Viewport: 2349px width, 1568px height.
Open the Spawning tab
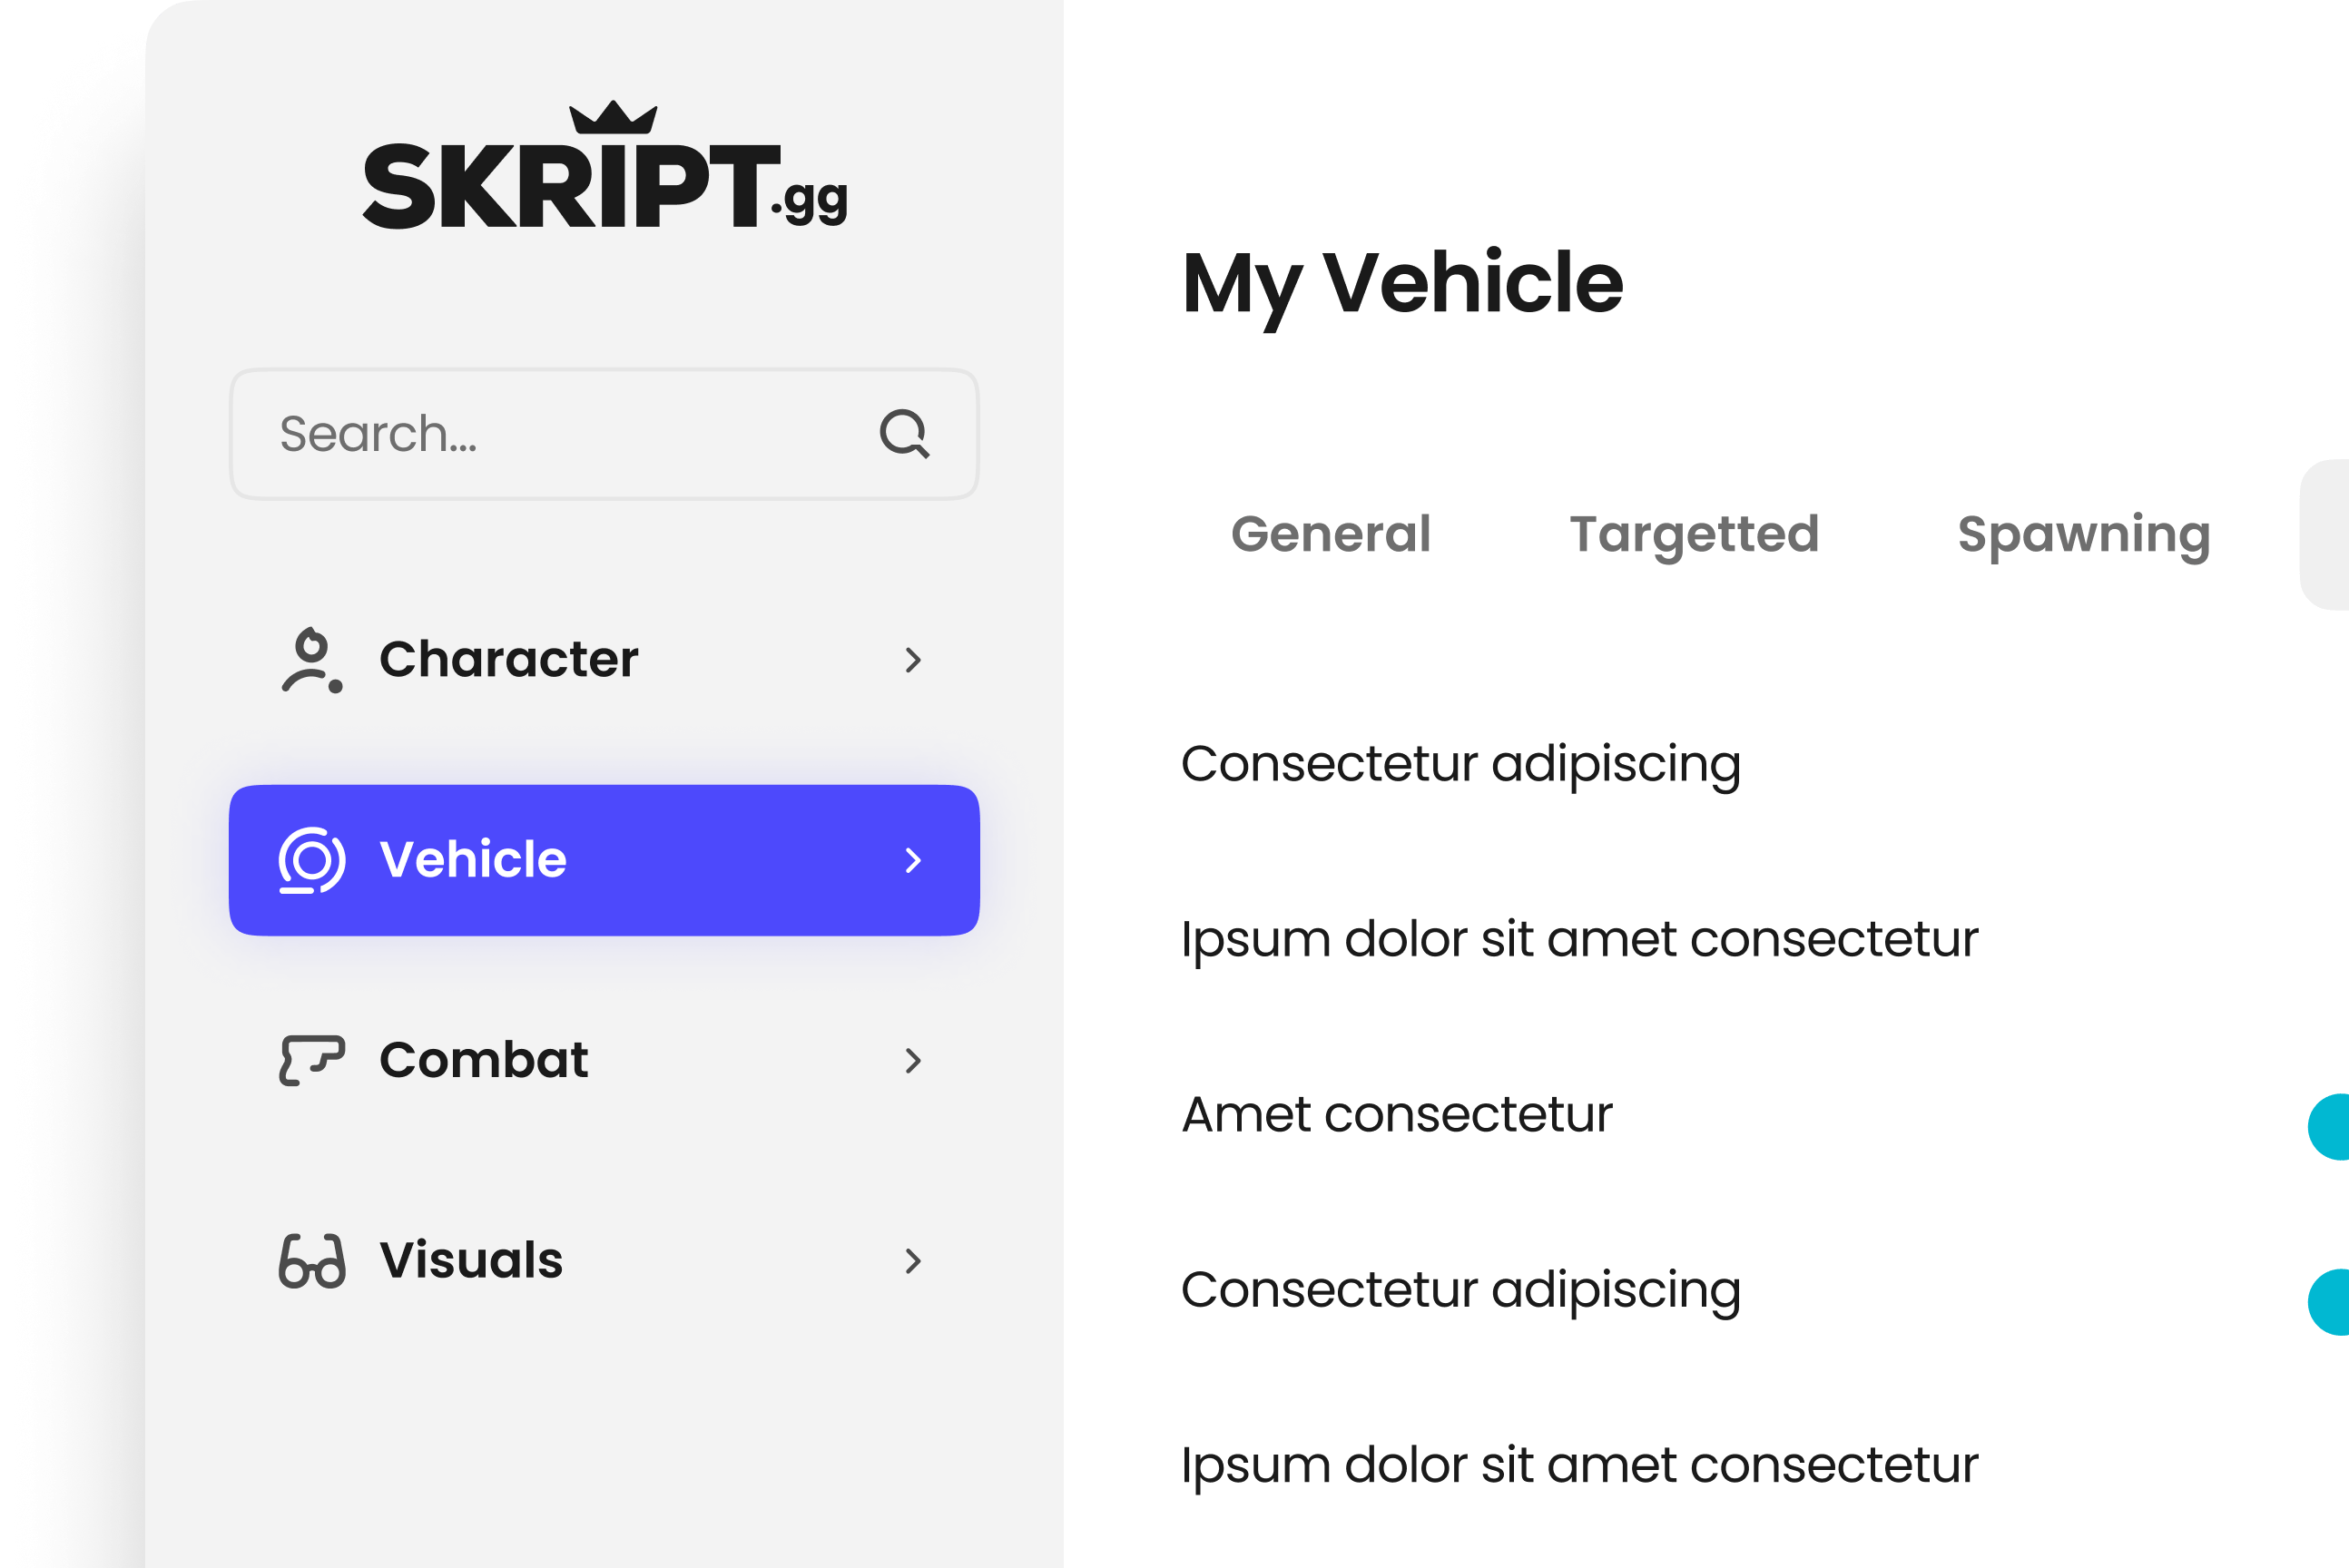pos(2083,534)
